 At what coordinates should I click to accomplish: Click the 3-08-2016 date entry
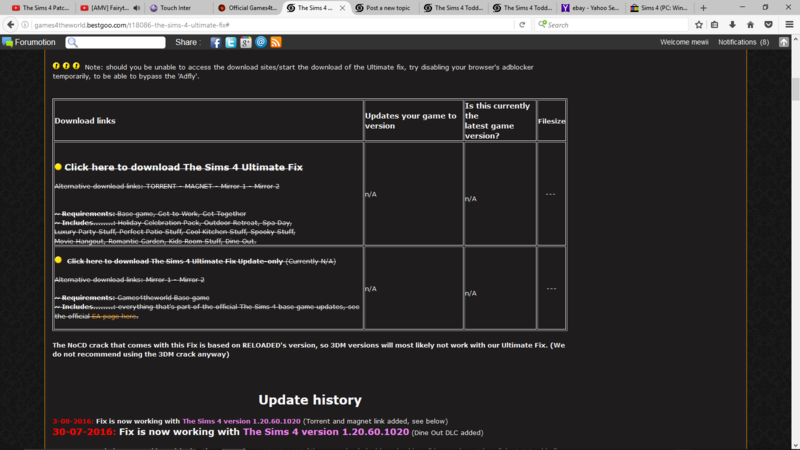click(x=73, y=421)
